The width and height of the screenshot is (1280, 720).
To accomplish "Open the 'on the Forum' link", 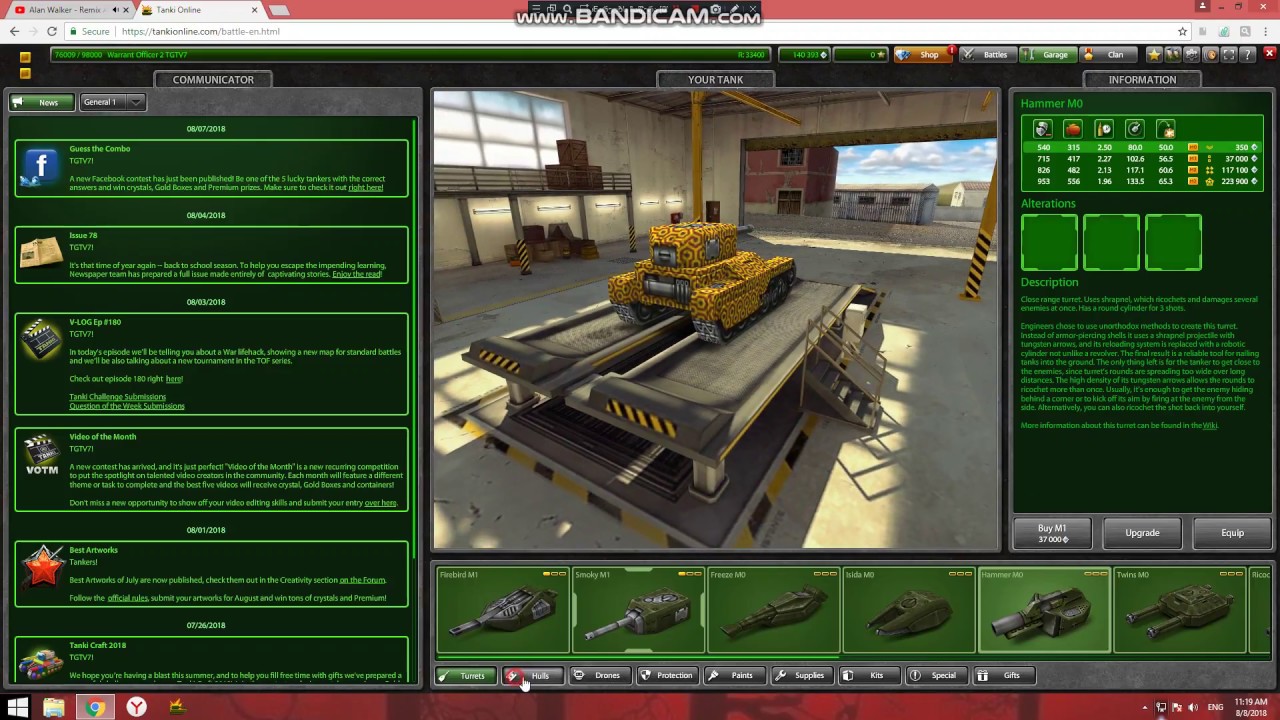I will (362, 580).
